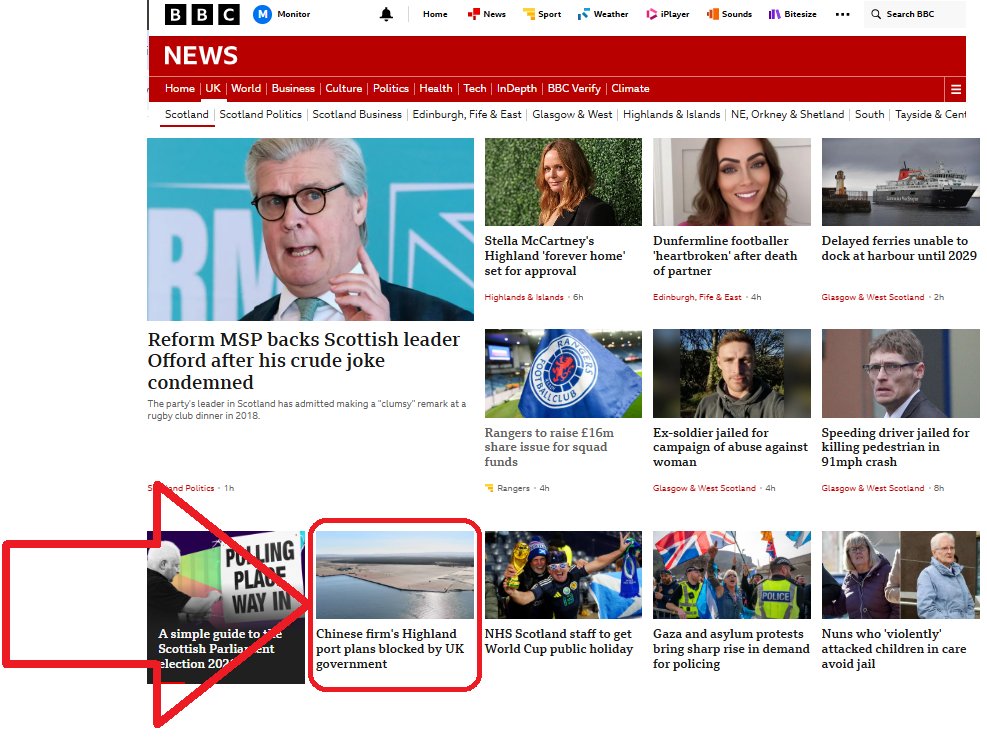This screenshot has height=739, width=987.
Task: Select BBC Verify in the news navigation
Action: [x=573, y=89]
